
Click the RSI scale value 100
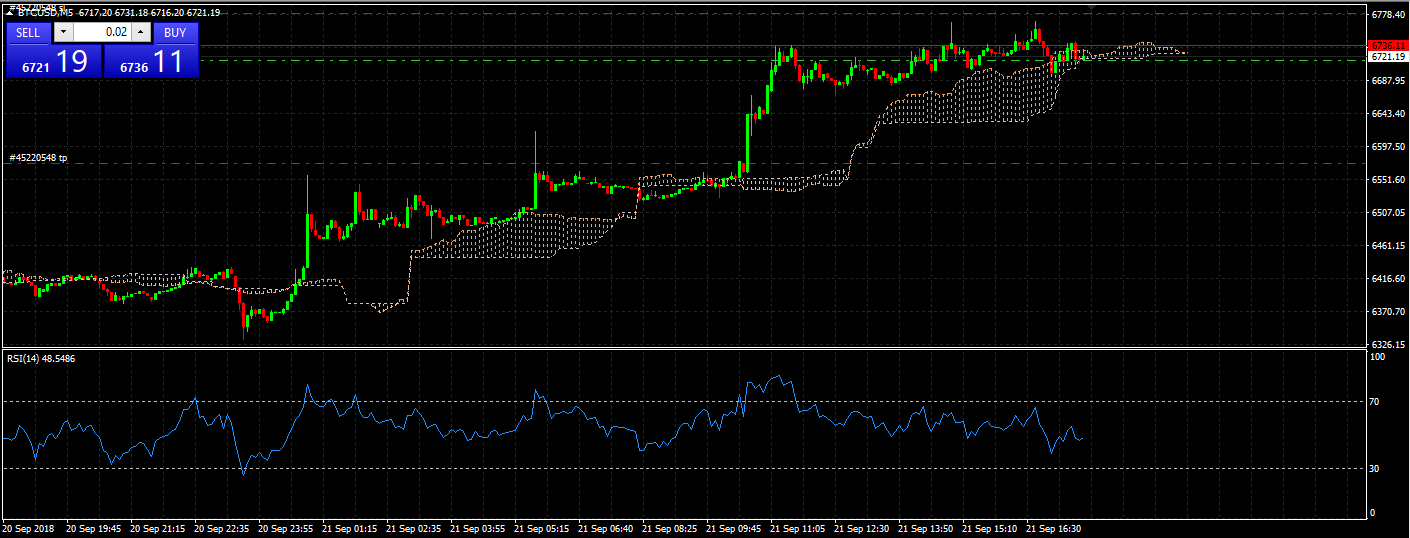pyautogui.click(x=1379, y=357)
